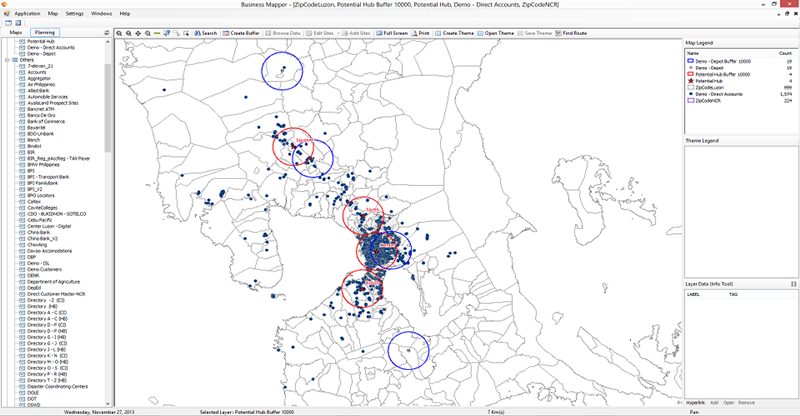Screen dimensions: 800x416
Task: Click Edit Sites in the toolbar
Action: (x=320, y=33)
